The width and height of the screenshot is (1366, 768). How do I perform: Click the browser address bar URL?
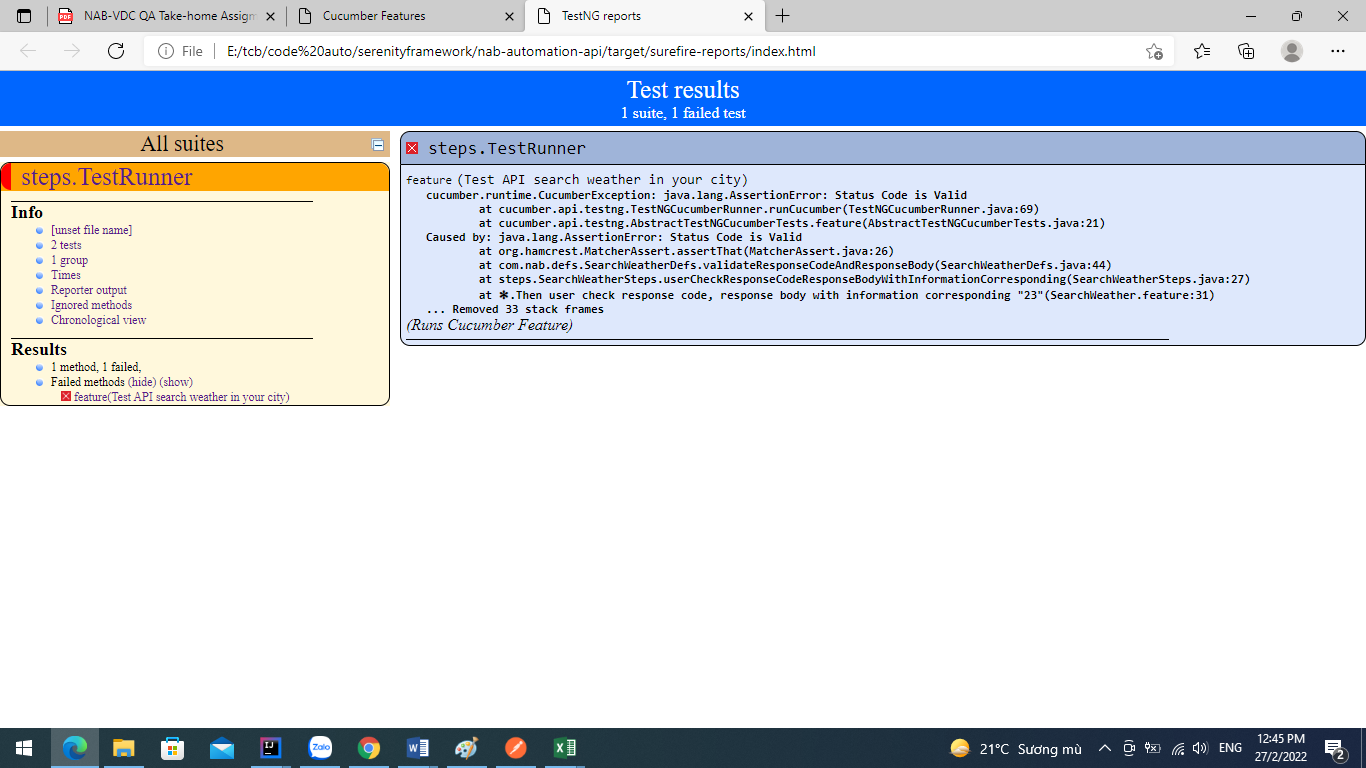pos(521,51)
